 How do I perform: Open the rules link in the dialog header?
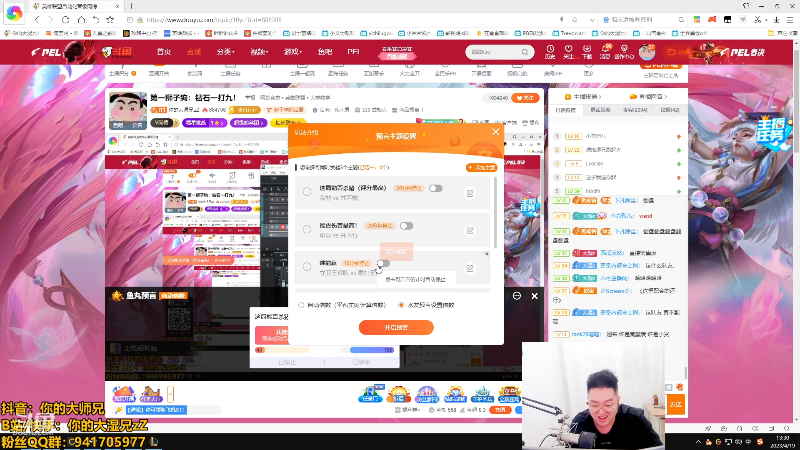306,133
